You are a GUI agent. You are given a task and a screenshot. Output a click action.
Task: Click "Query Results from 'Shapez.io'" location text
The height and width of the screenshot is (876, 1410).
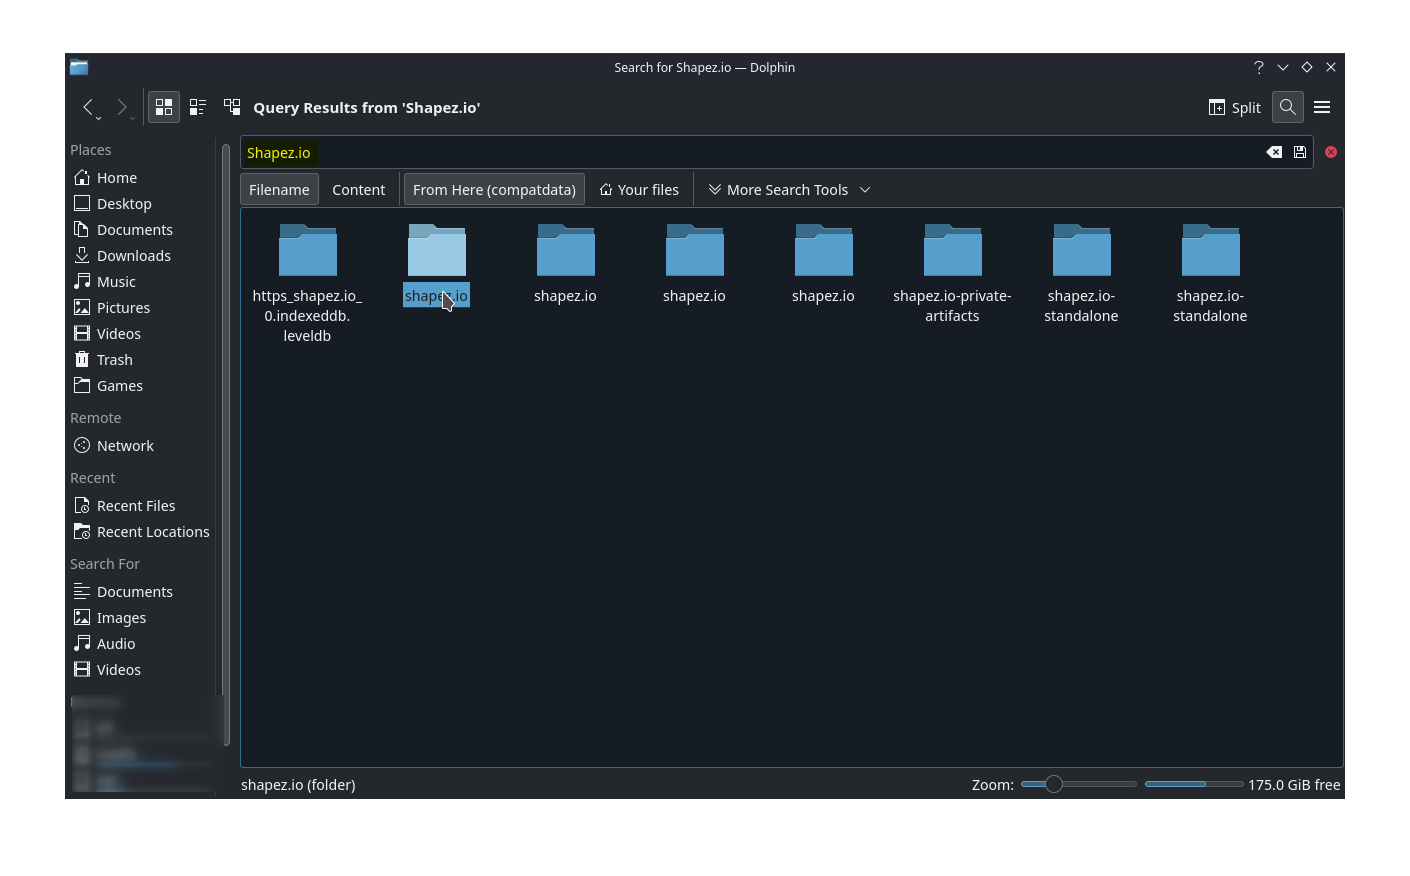(x=367, y=107)
